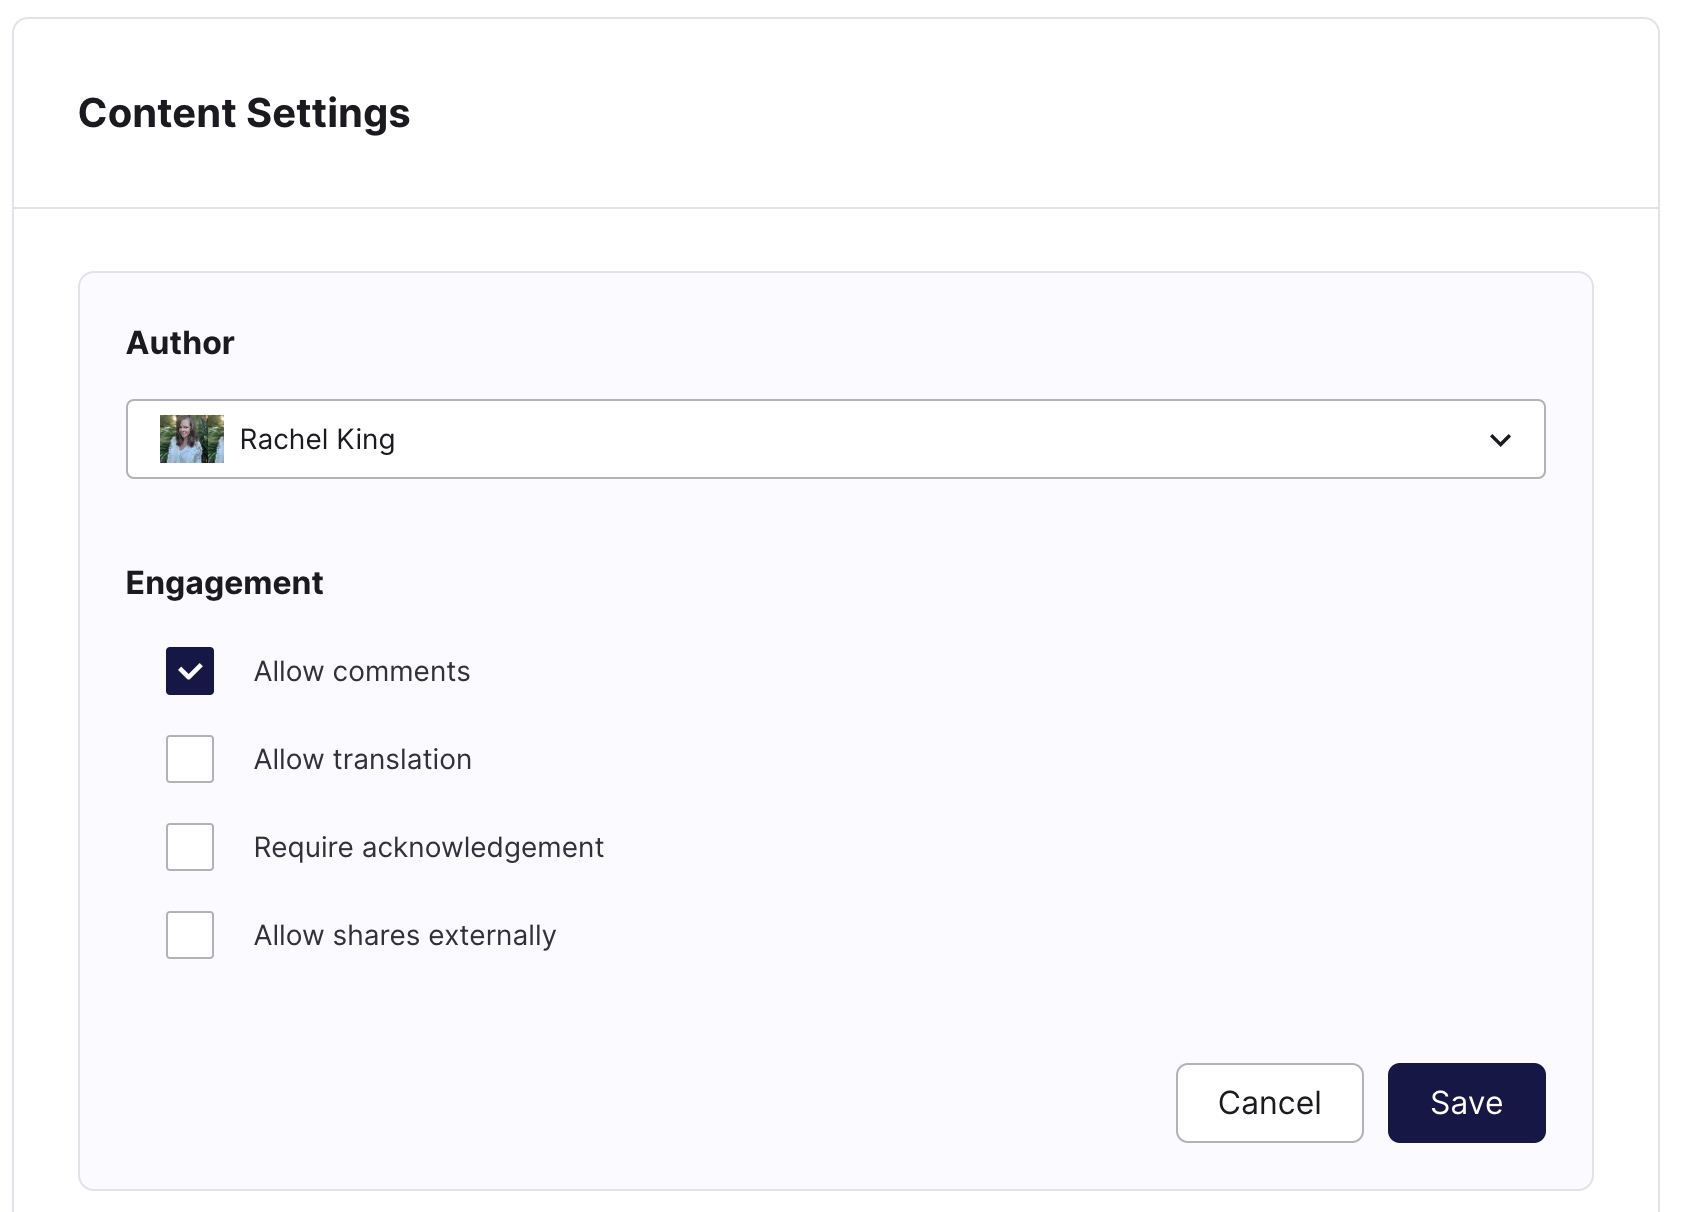Save the content settings

(x=1467, y=1103)
